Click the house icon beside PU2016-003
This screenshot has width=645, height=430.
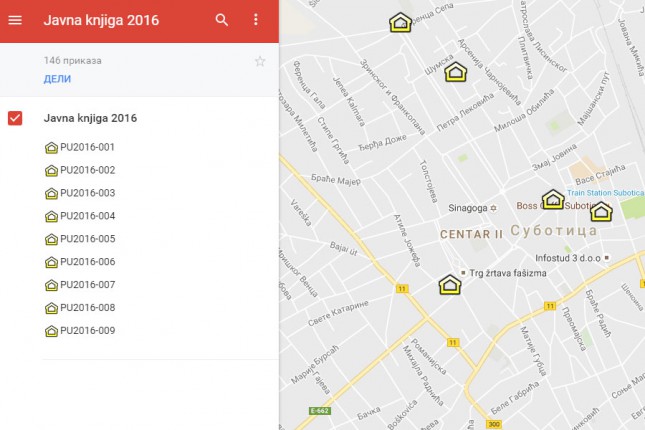[51, 193]
